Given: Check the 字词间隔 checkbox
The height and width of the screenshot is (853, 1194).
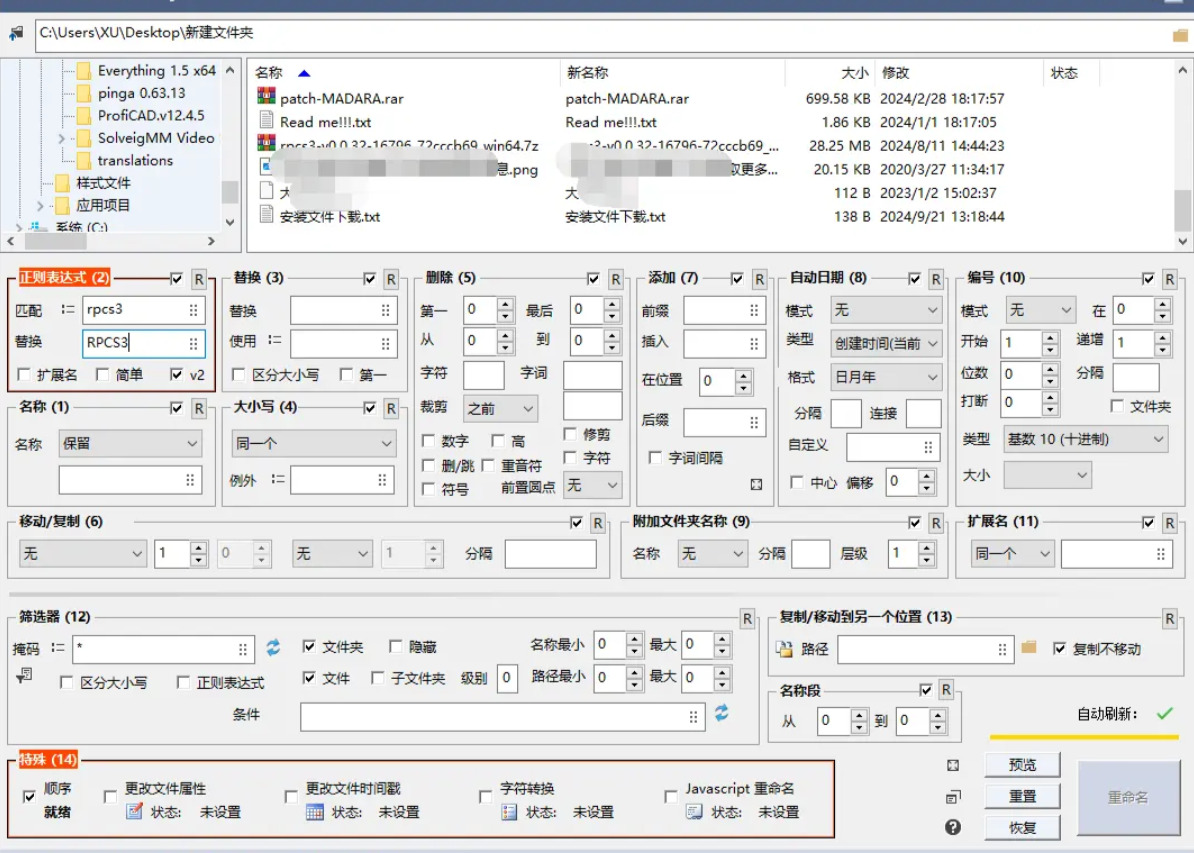Looking at the screenshot, I should [x=655, y=458].
